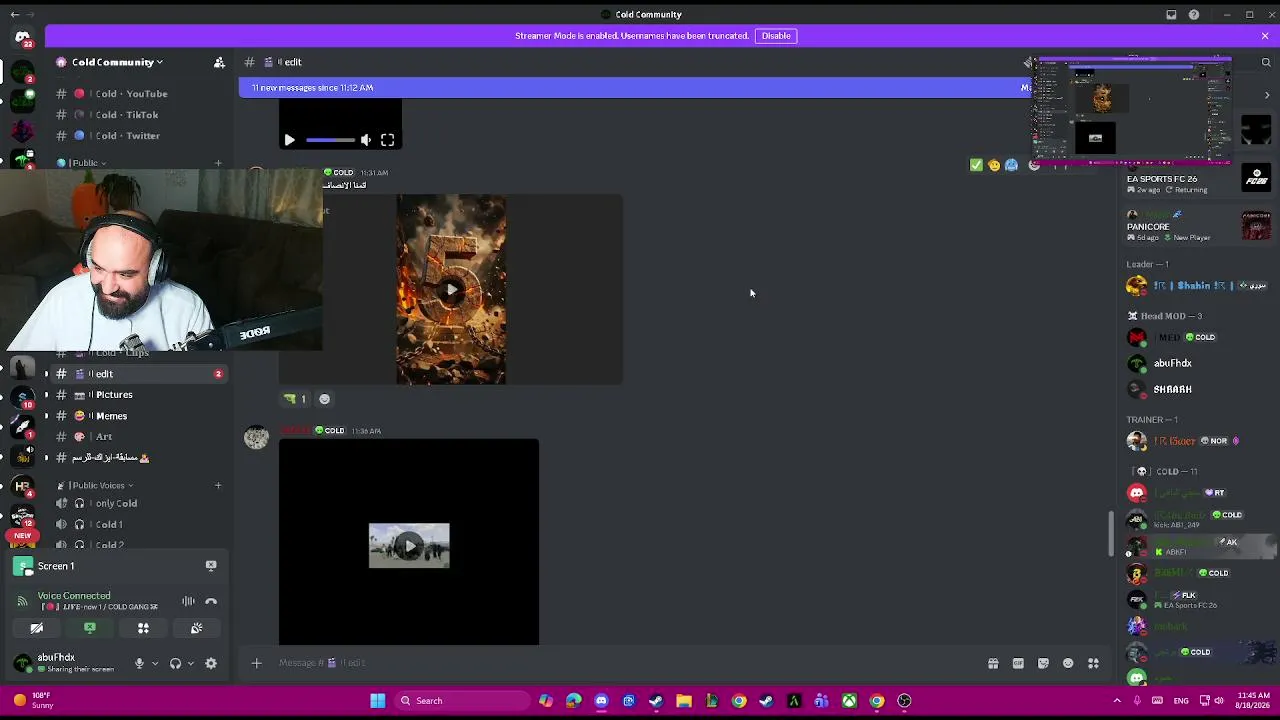This screenshot has width=1280, height=720.
Task: Mute the top video's speaker icon
Action: (x=366, y=140)
